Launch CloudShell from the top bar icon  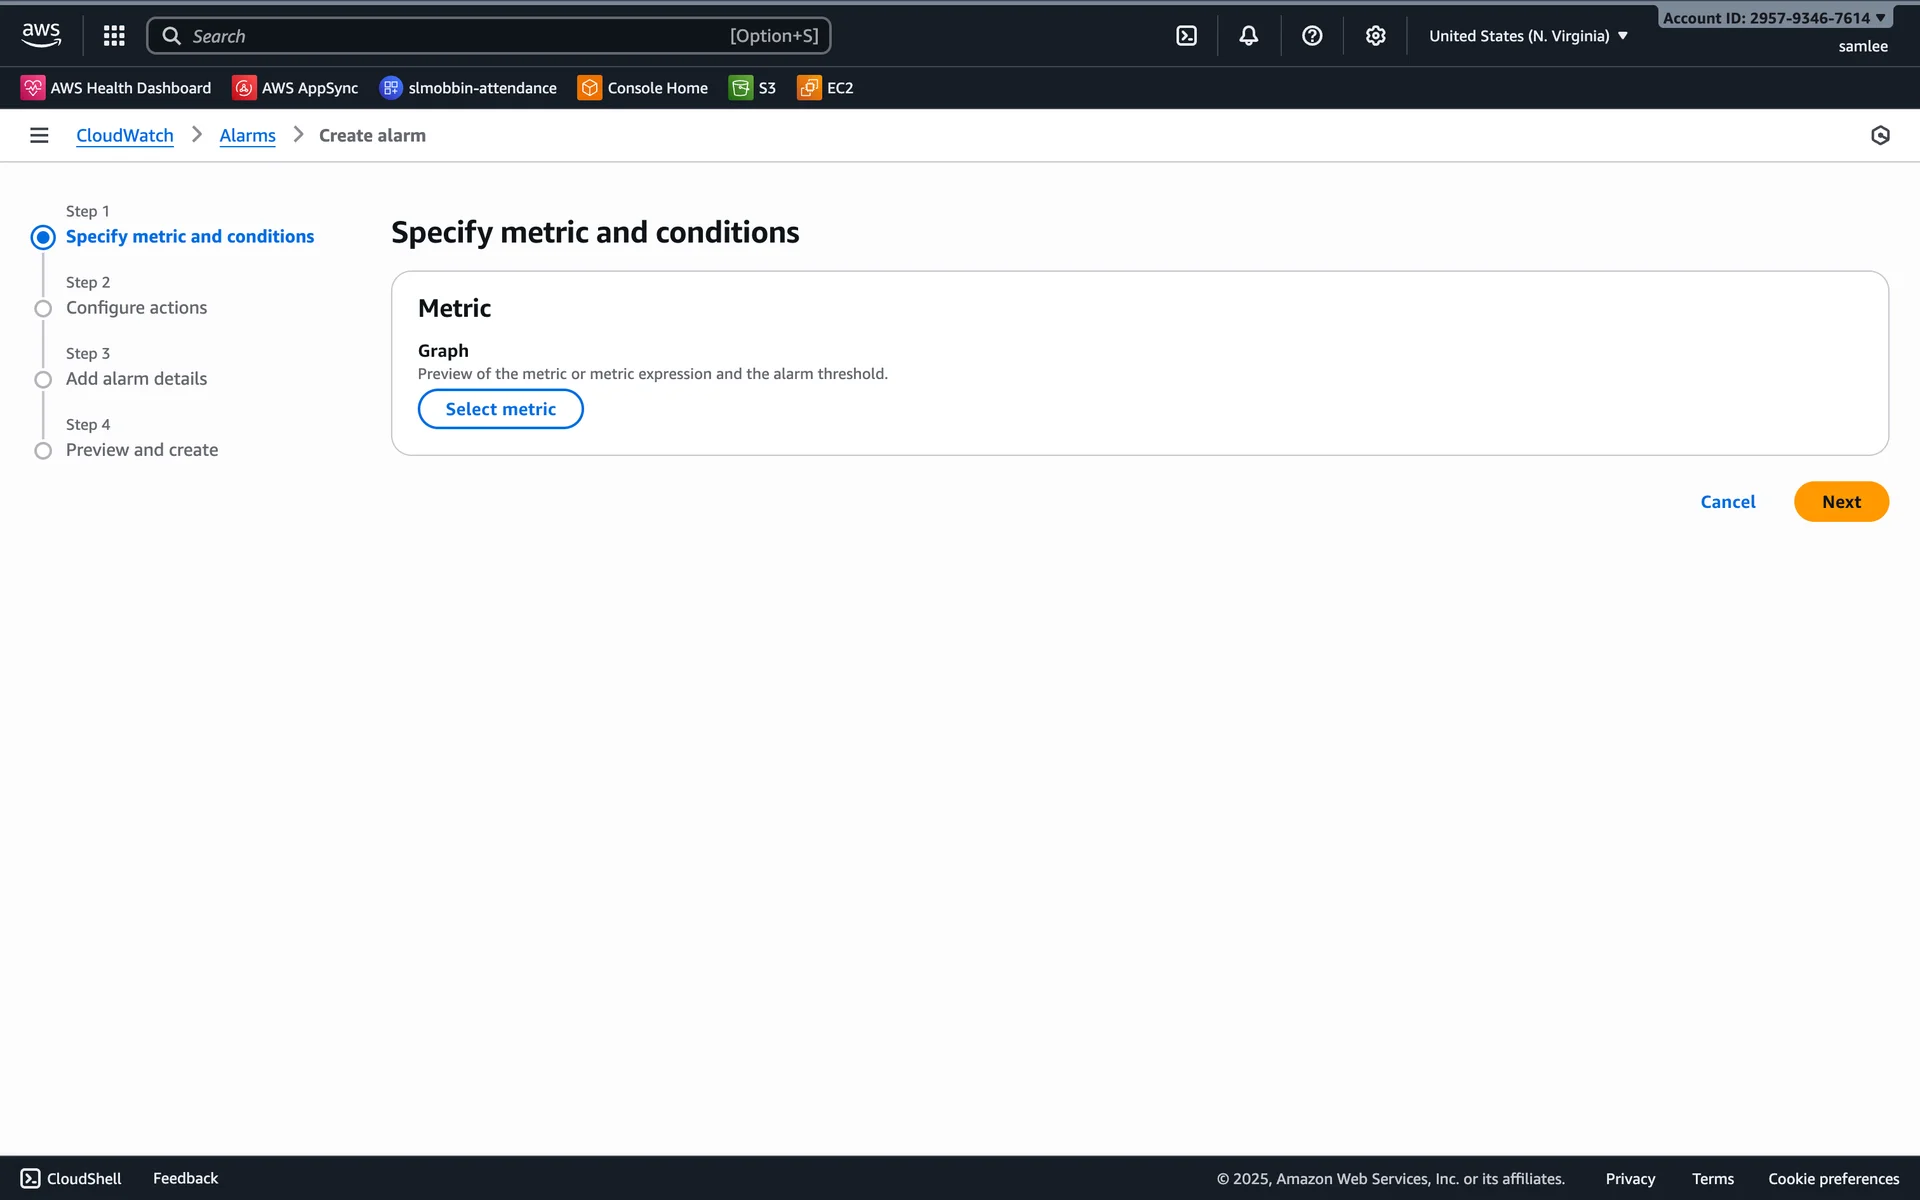[x=1186, y=36]
